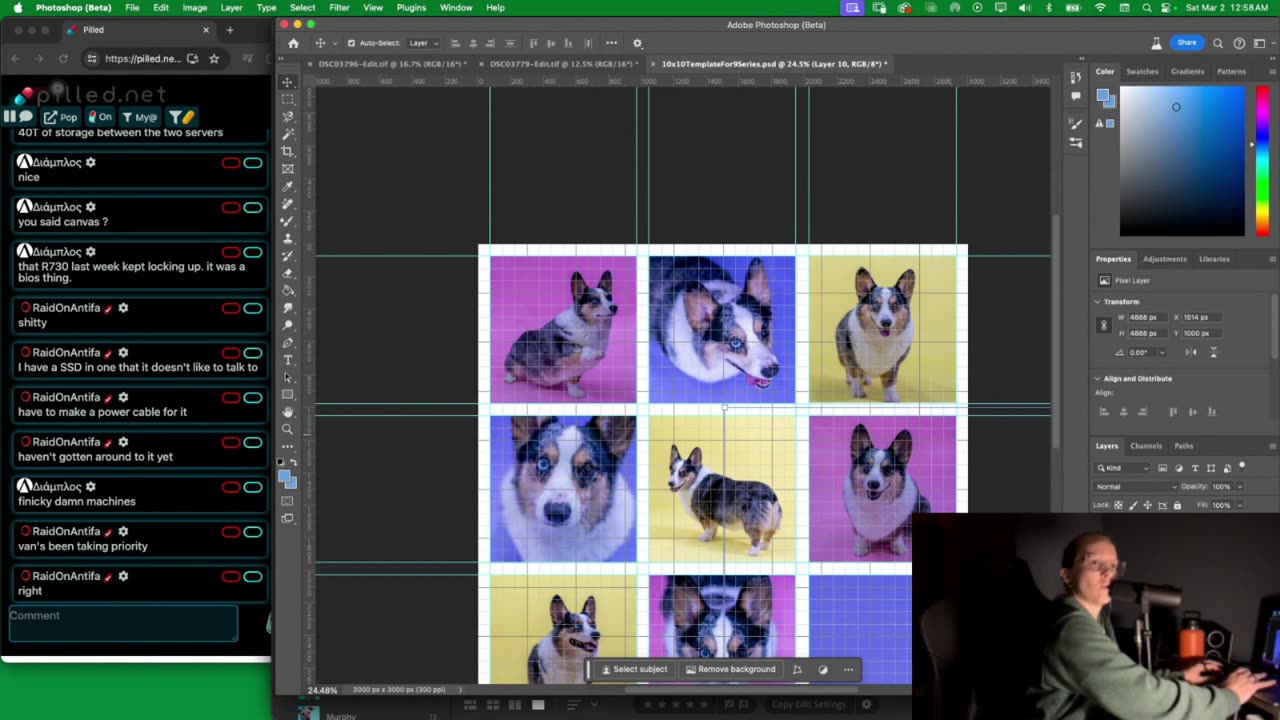The width and height of the screenshot is (1280, 720).
Task: Select the Paint Bucket tool
Action: [x=287, y=290]
